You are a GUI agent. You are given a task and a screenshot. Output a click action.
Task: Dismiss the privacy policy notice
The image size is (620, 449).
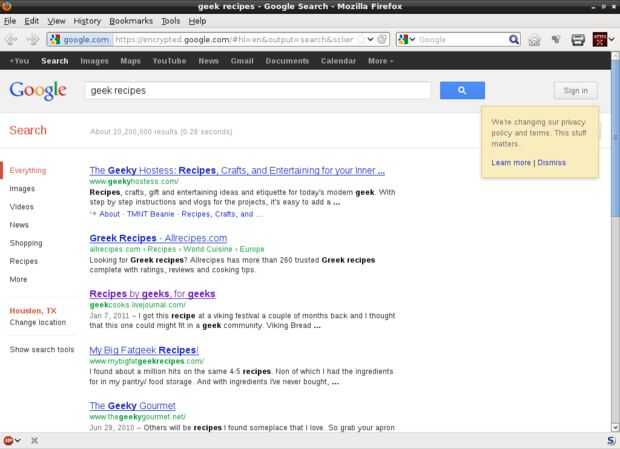[551, 162]
